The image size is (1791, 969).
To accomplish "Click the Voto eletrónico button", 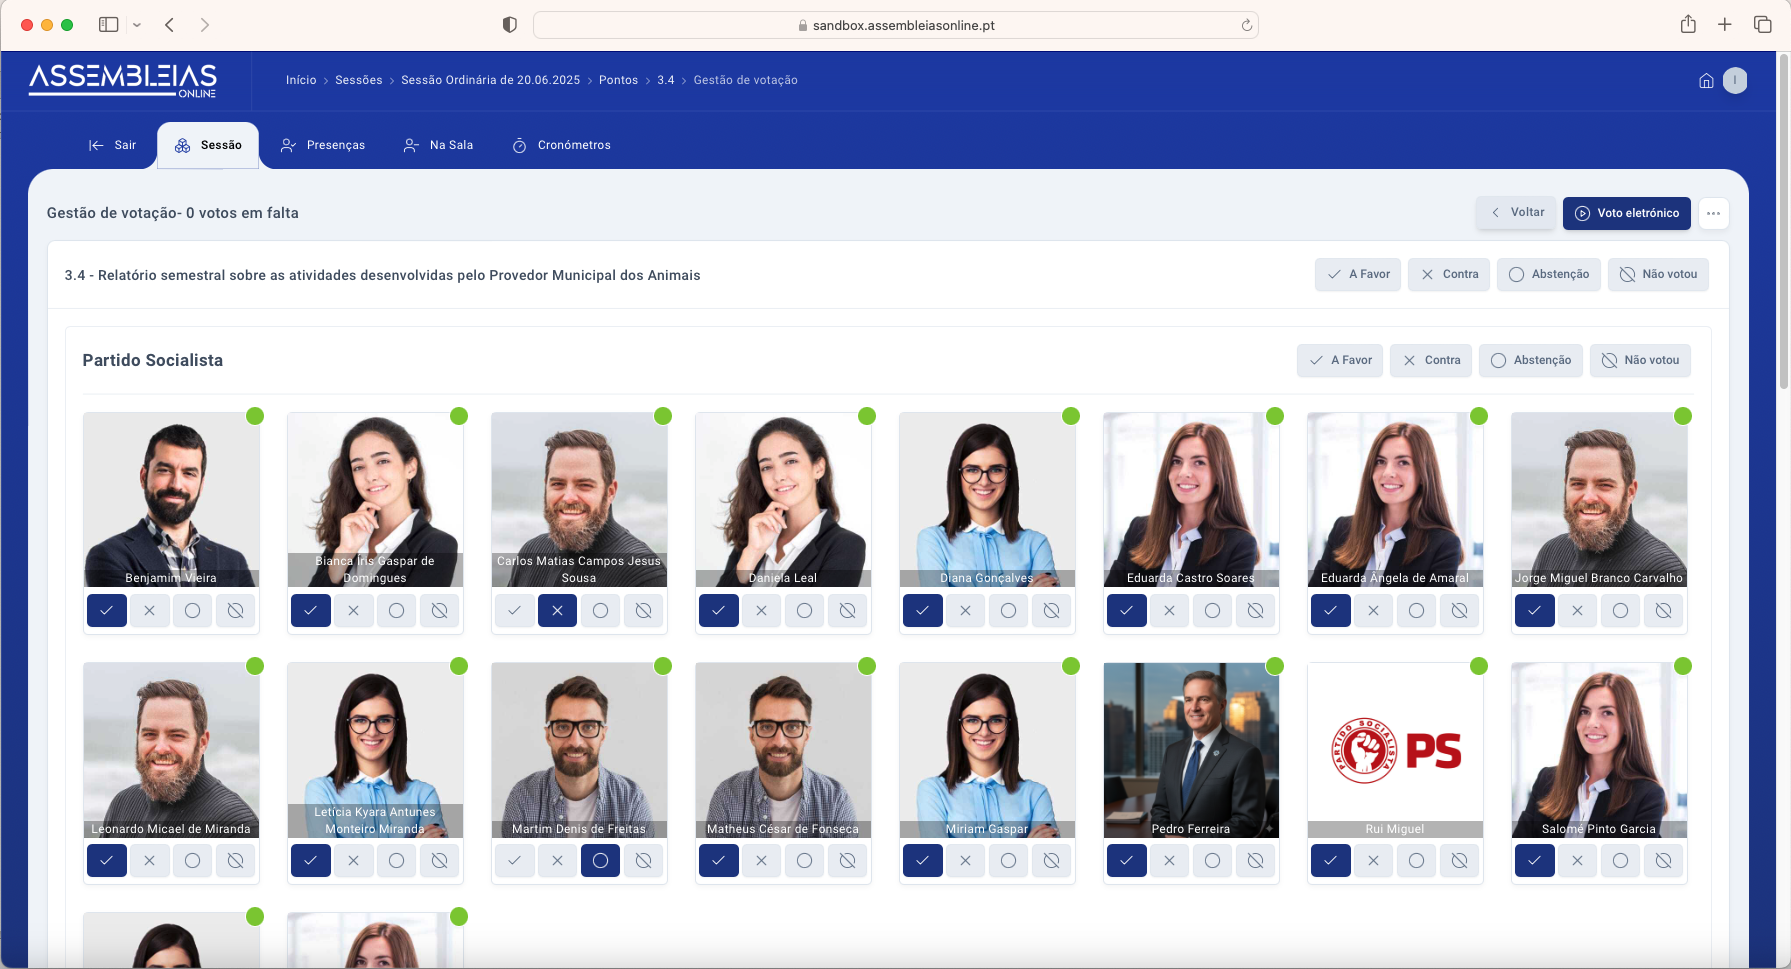I will 1626,213.
